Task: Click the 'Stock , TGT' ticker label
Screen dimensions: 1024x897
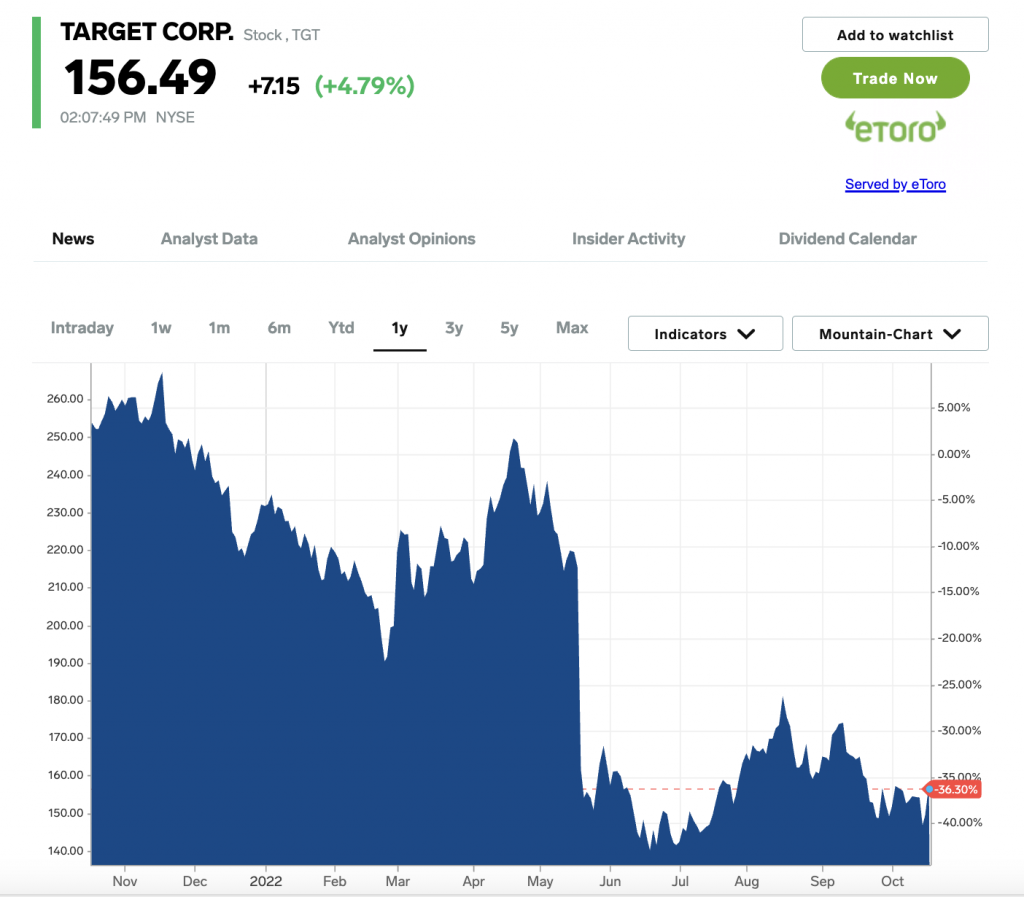Action: pyautogui.click(x=281, y=35)
